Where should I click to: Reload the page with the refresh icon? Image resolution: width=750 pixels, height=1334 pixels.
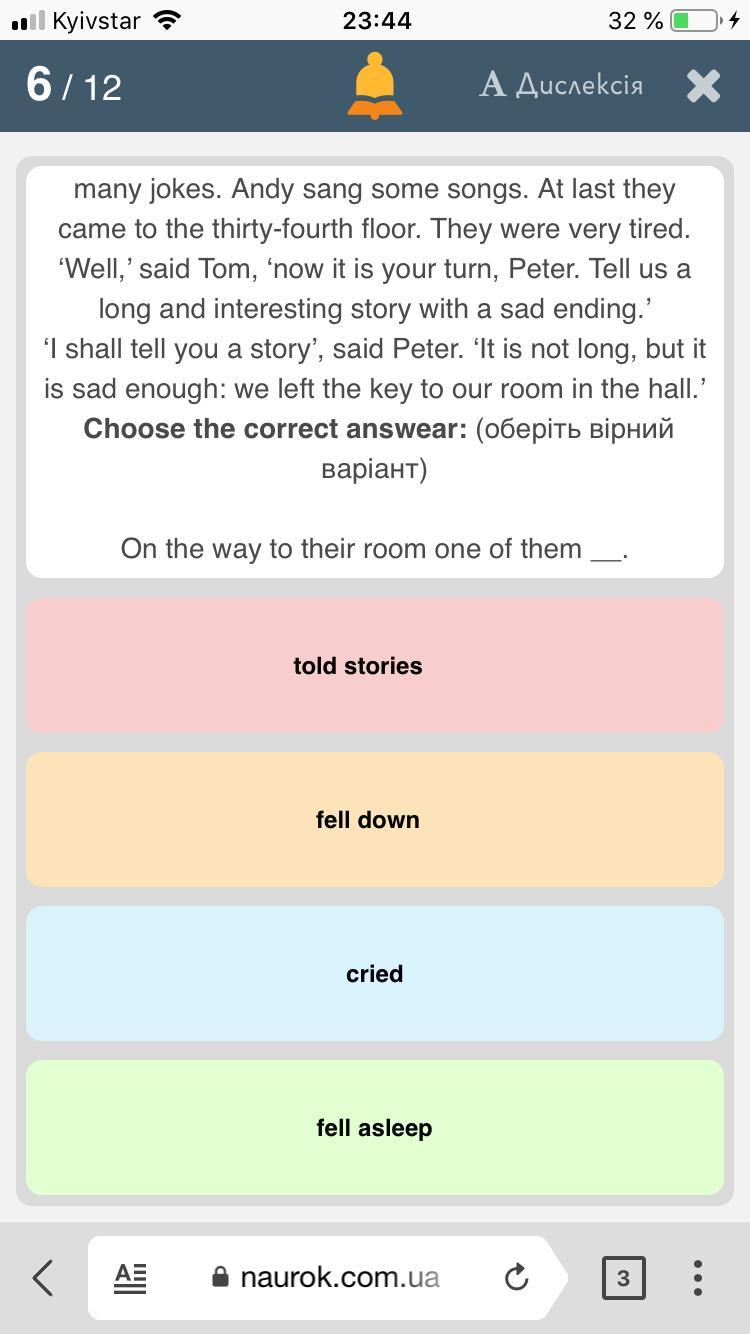pyautogui.click(x=516, y=1277)
